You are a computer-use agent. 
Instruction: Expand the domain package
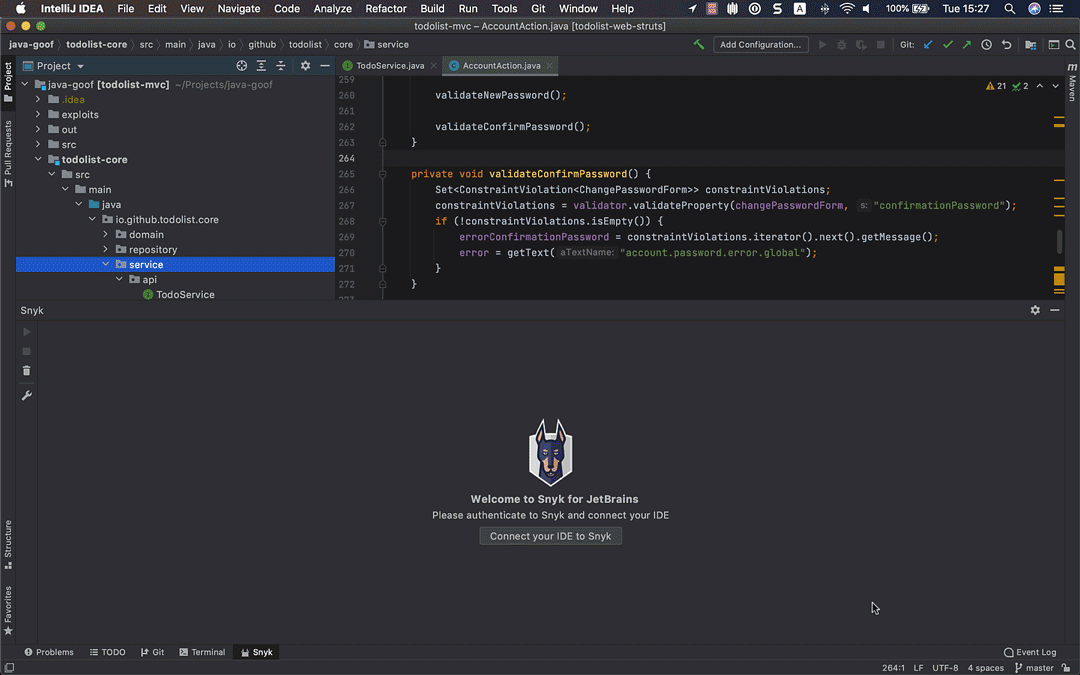[105, 235]
